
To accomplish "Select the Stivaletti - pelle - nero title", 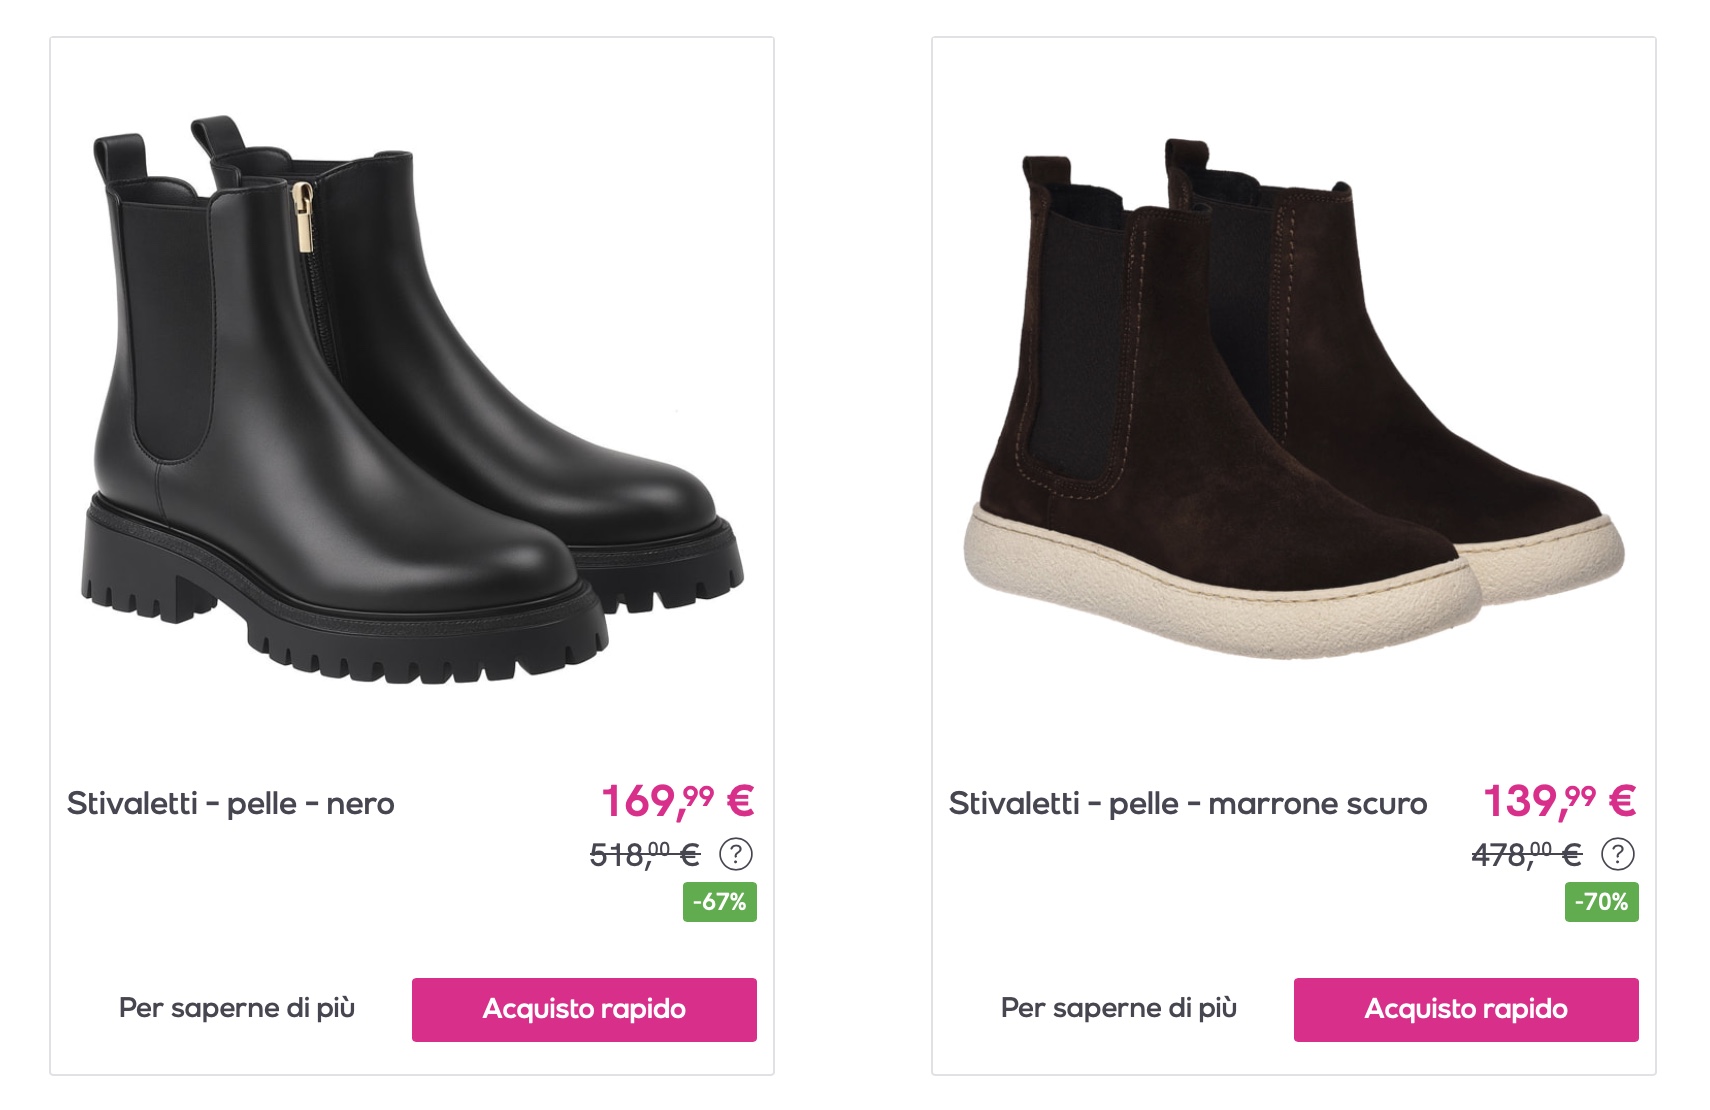I will pyautogui.click(x=231, y=804).
